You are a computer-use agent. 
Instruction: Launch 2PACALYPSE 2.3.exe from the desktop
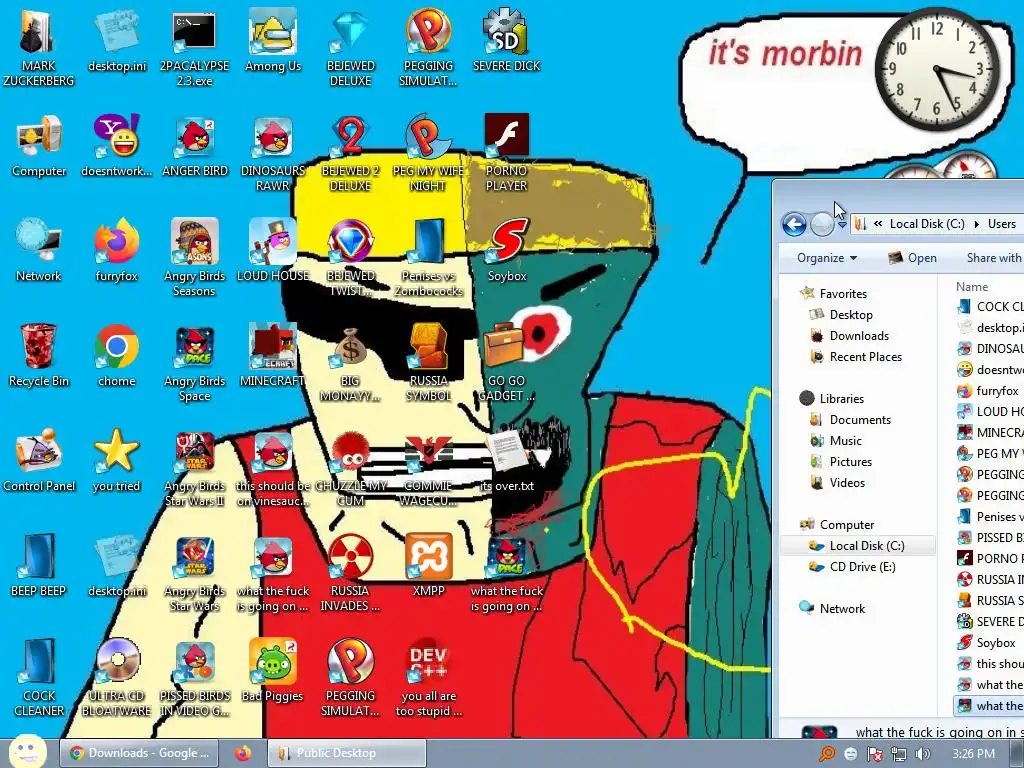[x=194, y=48]
